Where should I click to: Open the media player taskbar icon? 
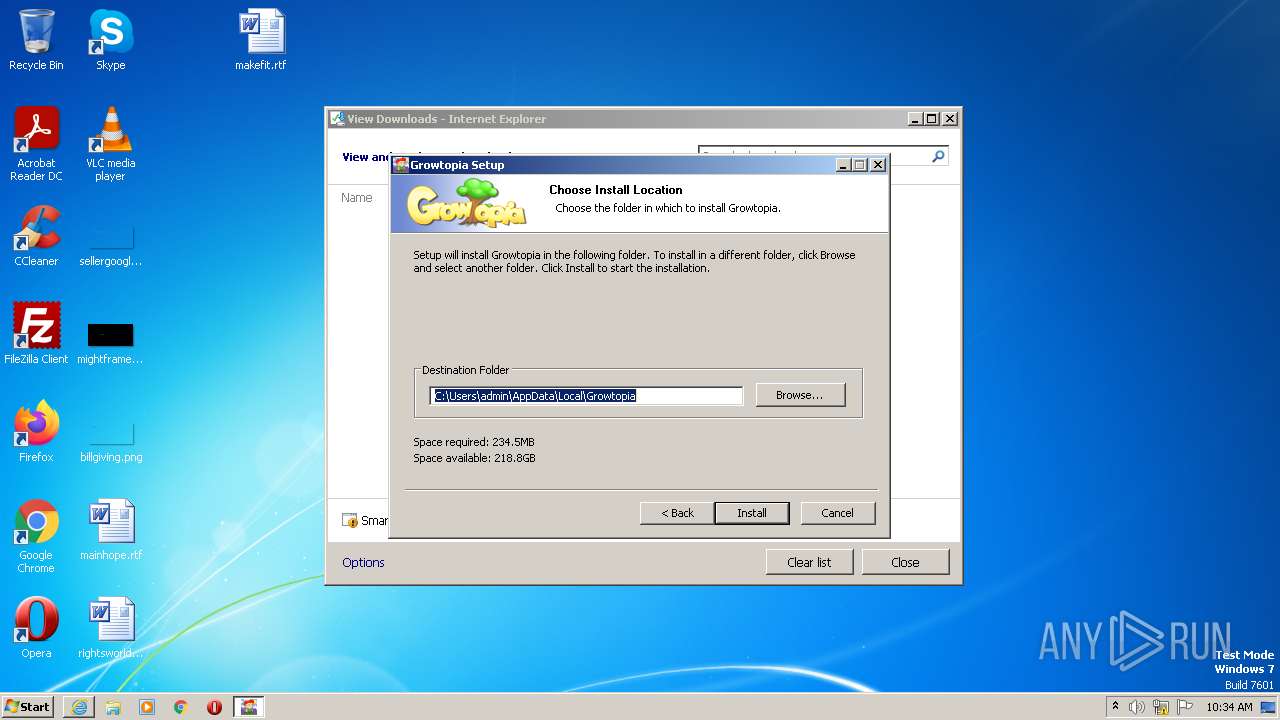pyautogui.click(x=147, y=707)
